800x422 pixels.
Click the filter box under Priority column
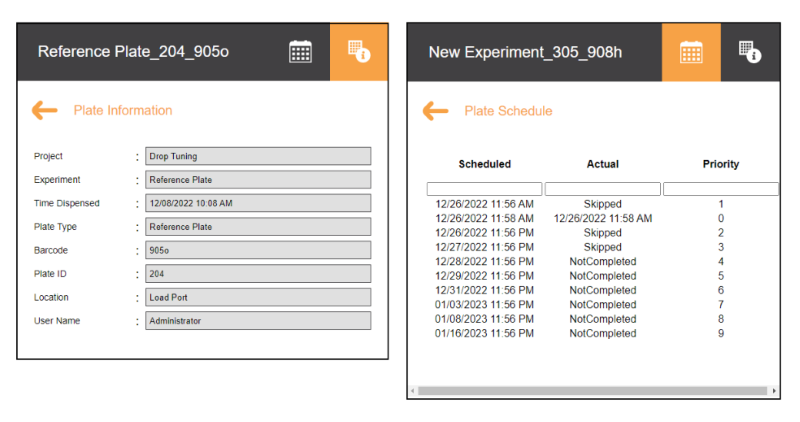pyautogui.click(x=720, y=189)
